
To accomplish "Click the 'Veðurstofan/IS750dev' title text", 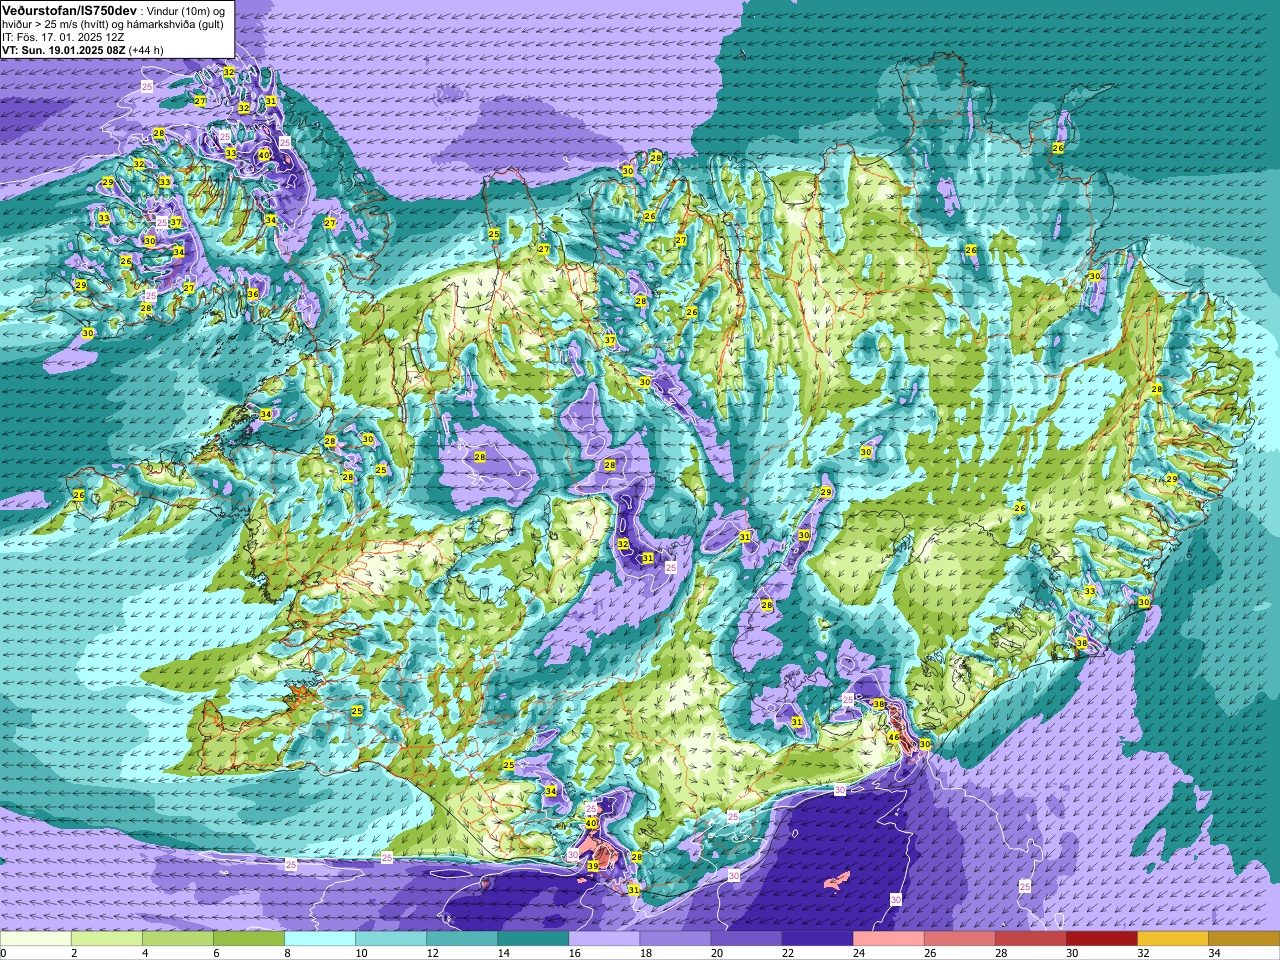I will tap(70, 9).
